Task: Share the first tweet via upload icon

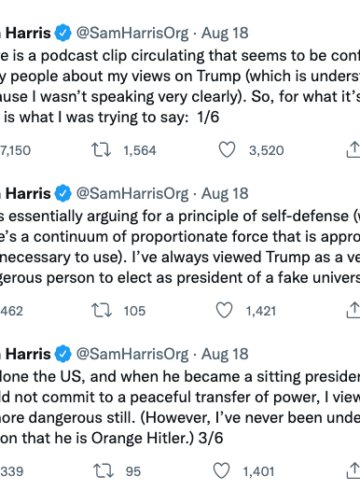Action: pos(353,149)
